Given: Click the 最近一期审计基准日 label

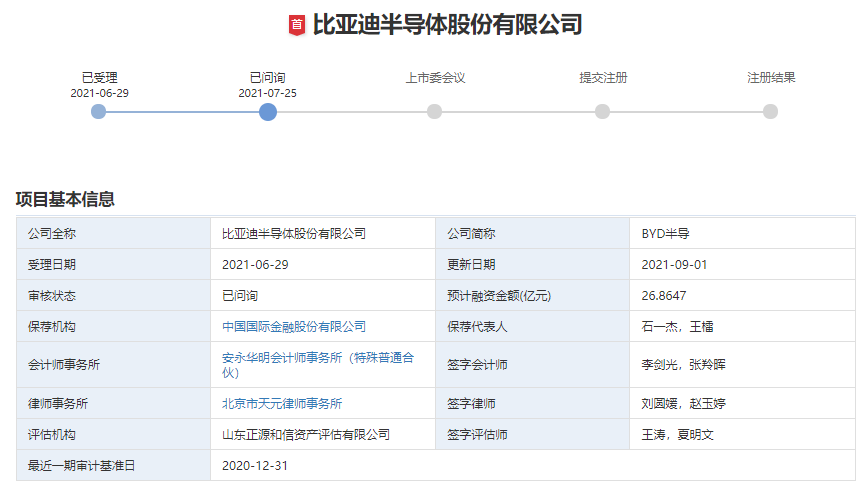Looking at the screenshot, I should tap(82, 466).
